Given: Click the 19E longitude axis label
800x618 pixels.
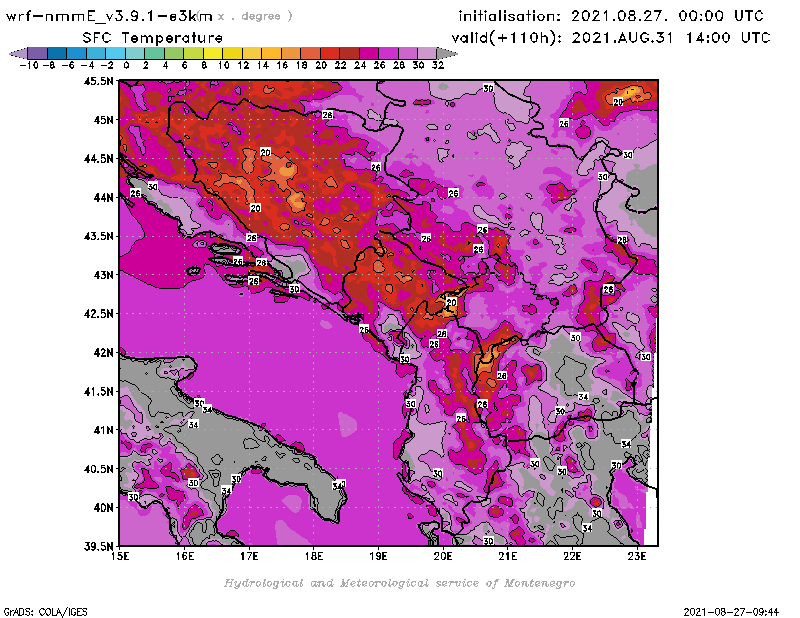Looking at the screenshot, I should 378,557.
